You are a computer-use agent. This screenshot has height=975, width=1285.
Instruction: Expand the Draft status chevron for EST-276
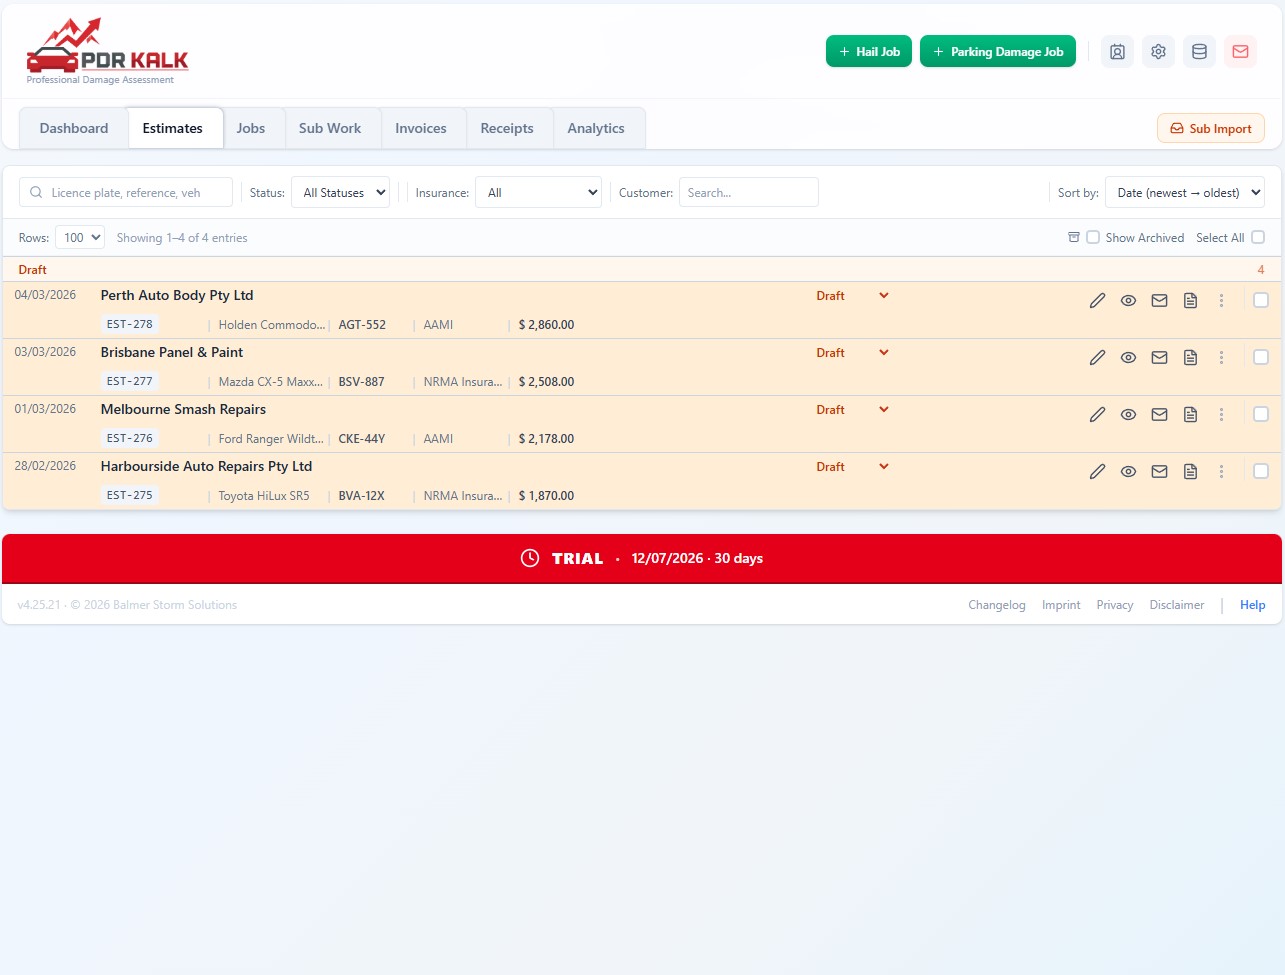(x=884, y=410)
